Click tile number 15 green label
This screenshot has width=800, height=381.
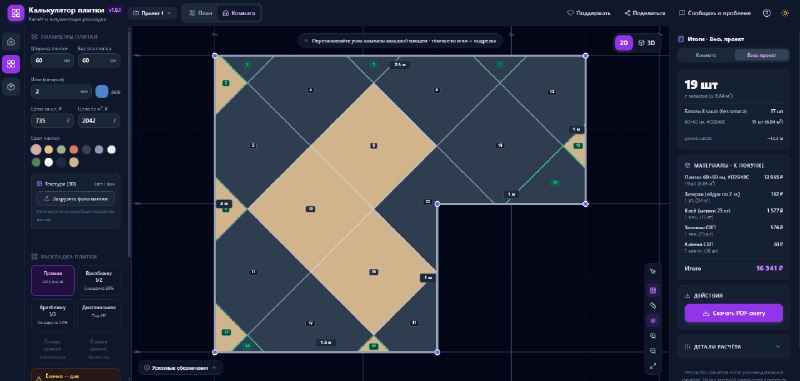coord(578,146)
